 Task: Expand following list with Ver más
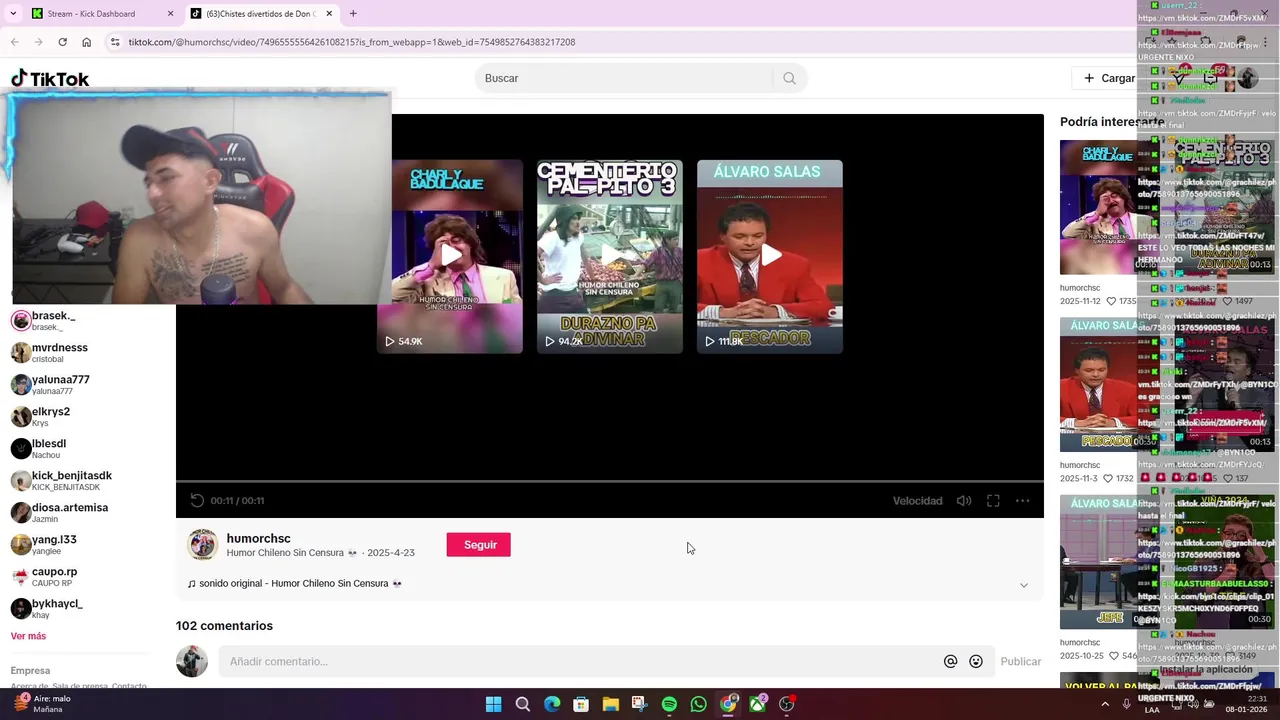click(x=28, y=636)
